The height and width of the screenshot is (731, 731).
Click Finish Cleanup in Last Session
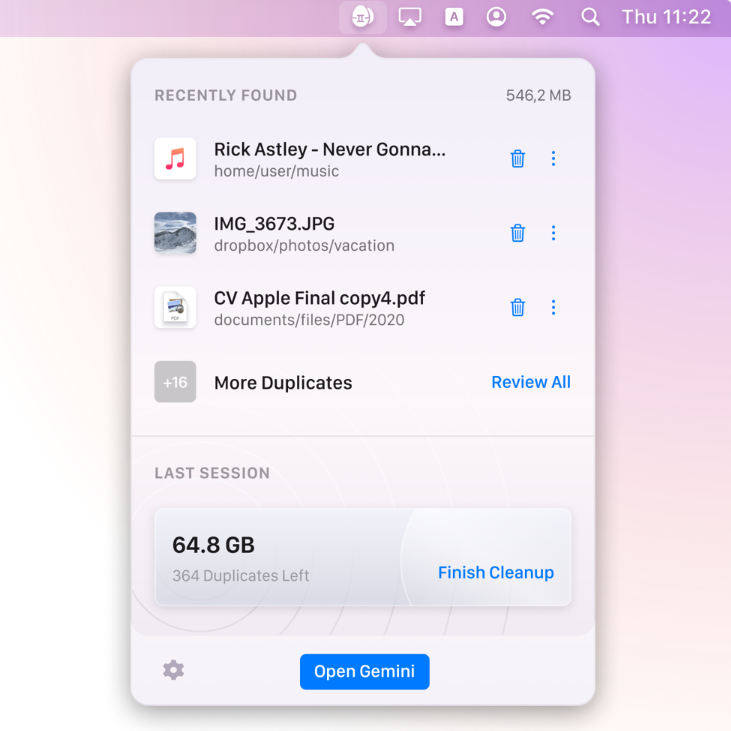pyautogui.click(x=496, y=573)
